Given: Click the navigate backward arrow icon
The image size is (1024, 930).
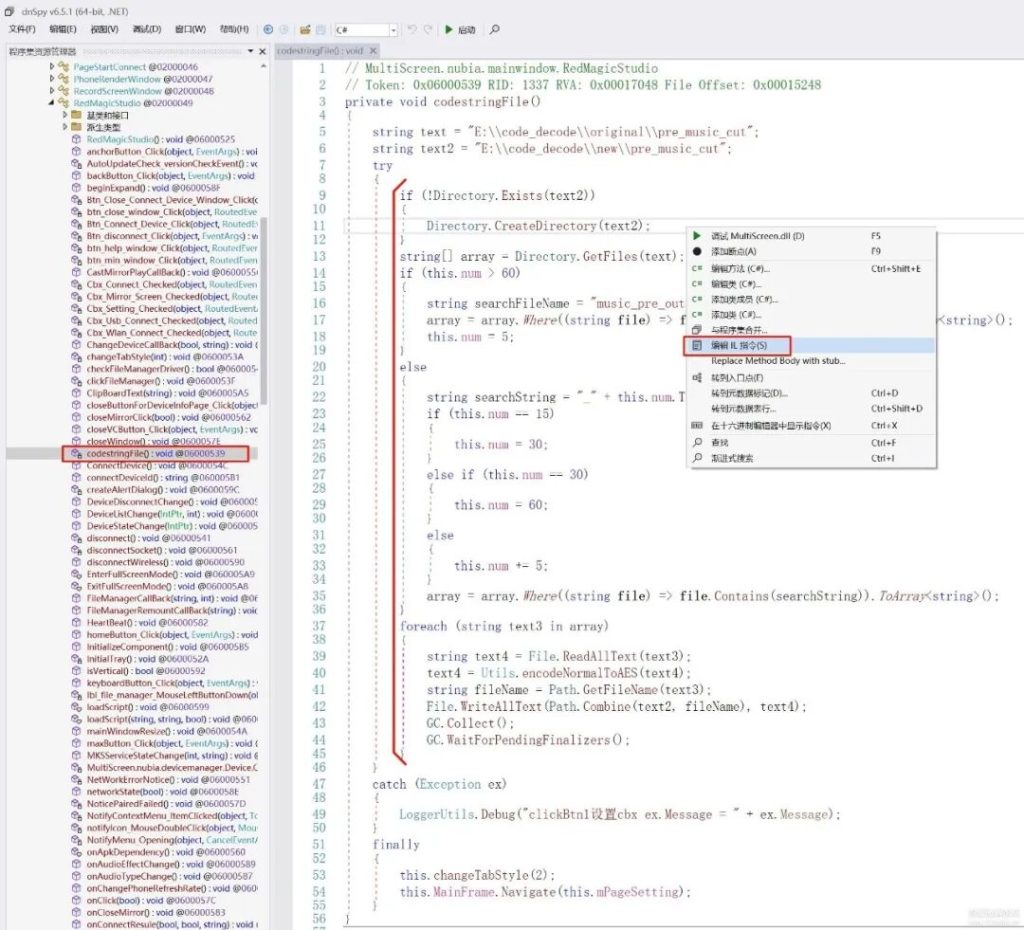Looking at the screenshot, I should pyautogui.click(x=268, y=29).
